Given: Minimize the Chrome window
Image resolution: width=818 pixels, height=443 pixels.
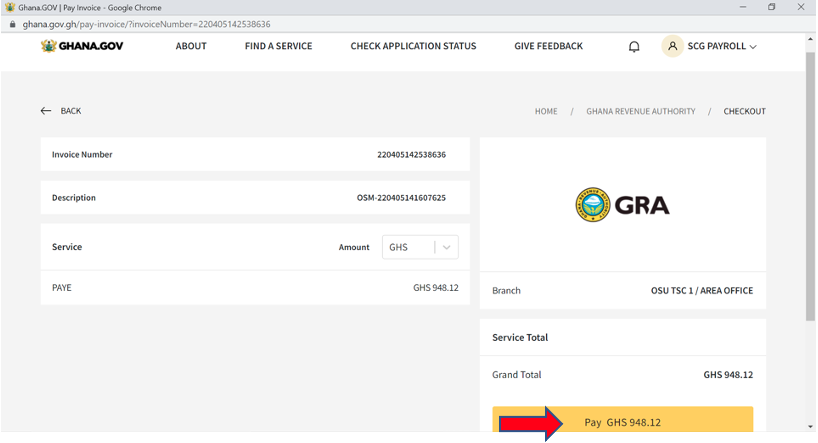Looking at the screenshot, I should (743, 7).
